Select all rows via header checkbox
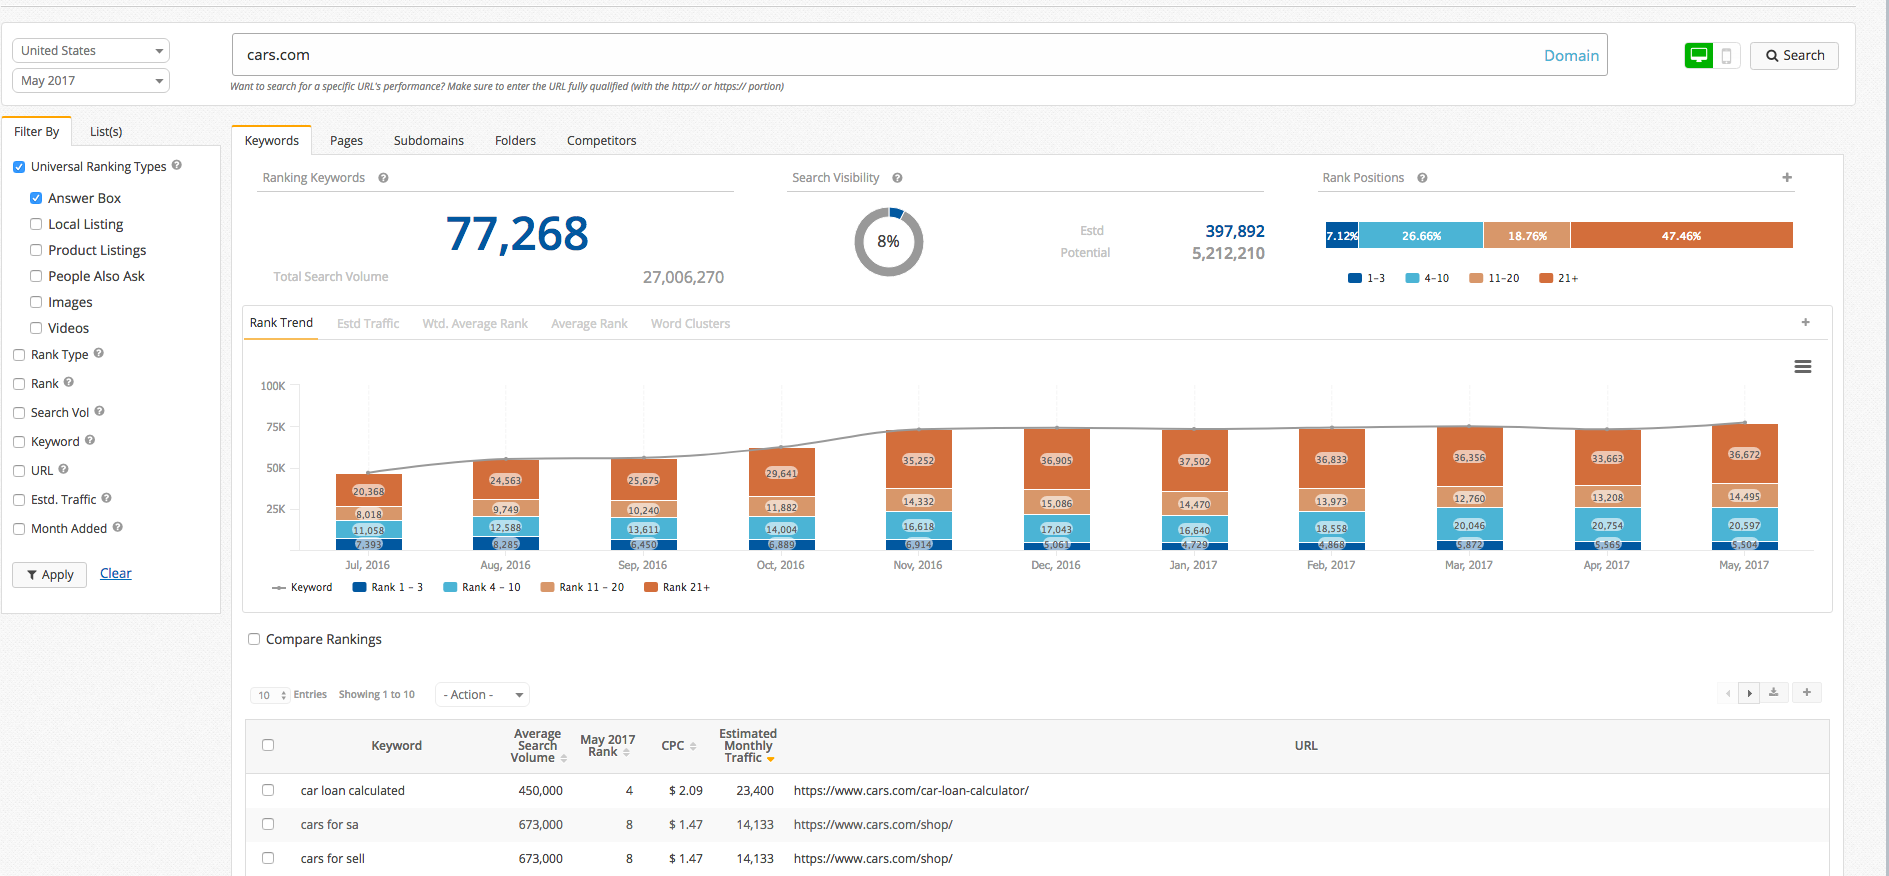Viewport: 1889px width, 876px height. (x=268, y=745)
